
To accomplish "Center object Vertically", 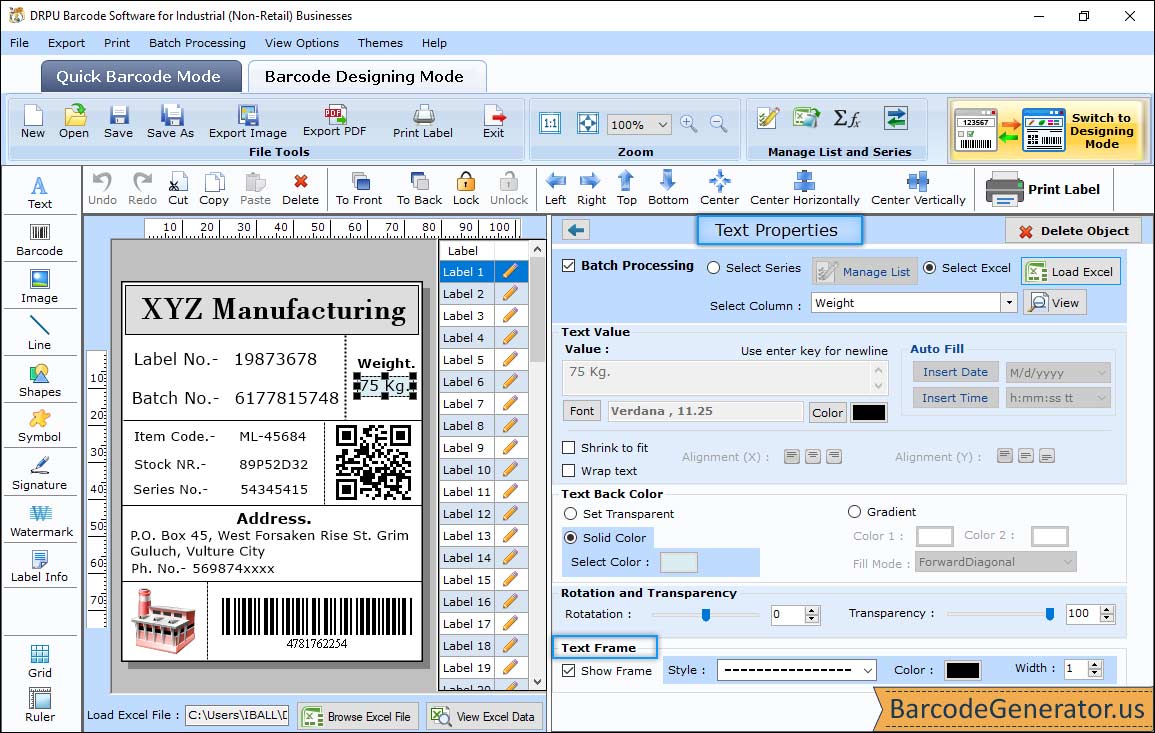I will 918,189.
